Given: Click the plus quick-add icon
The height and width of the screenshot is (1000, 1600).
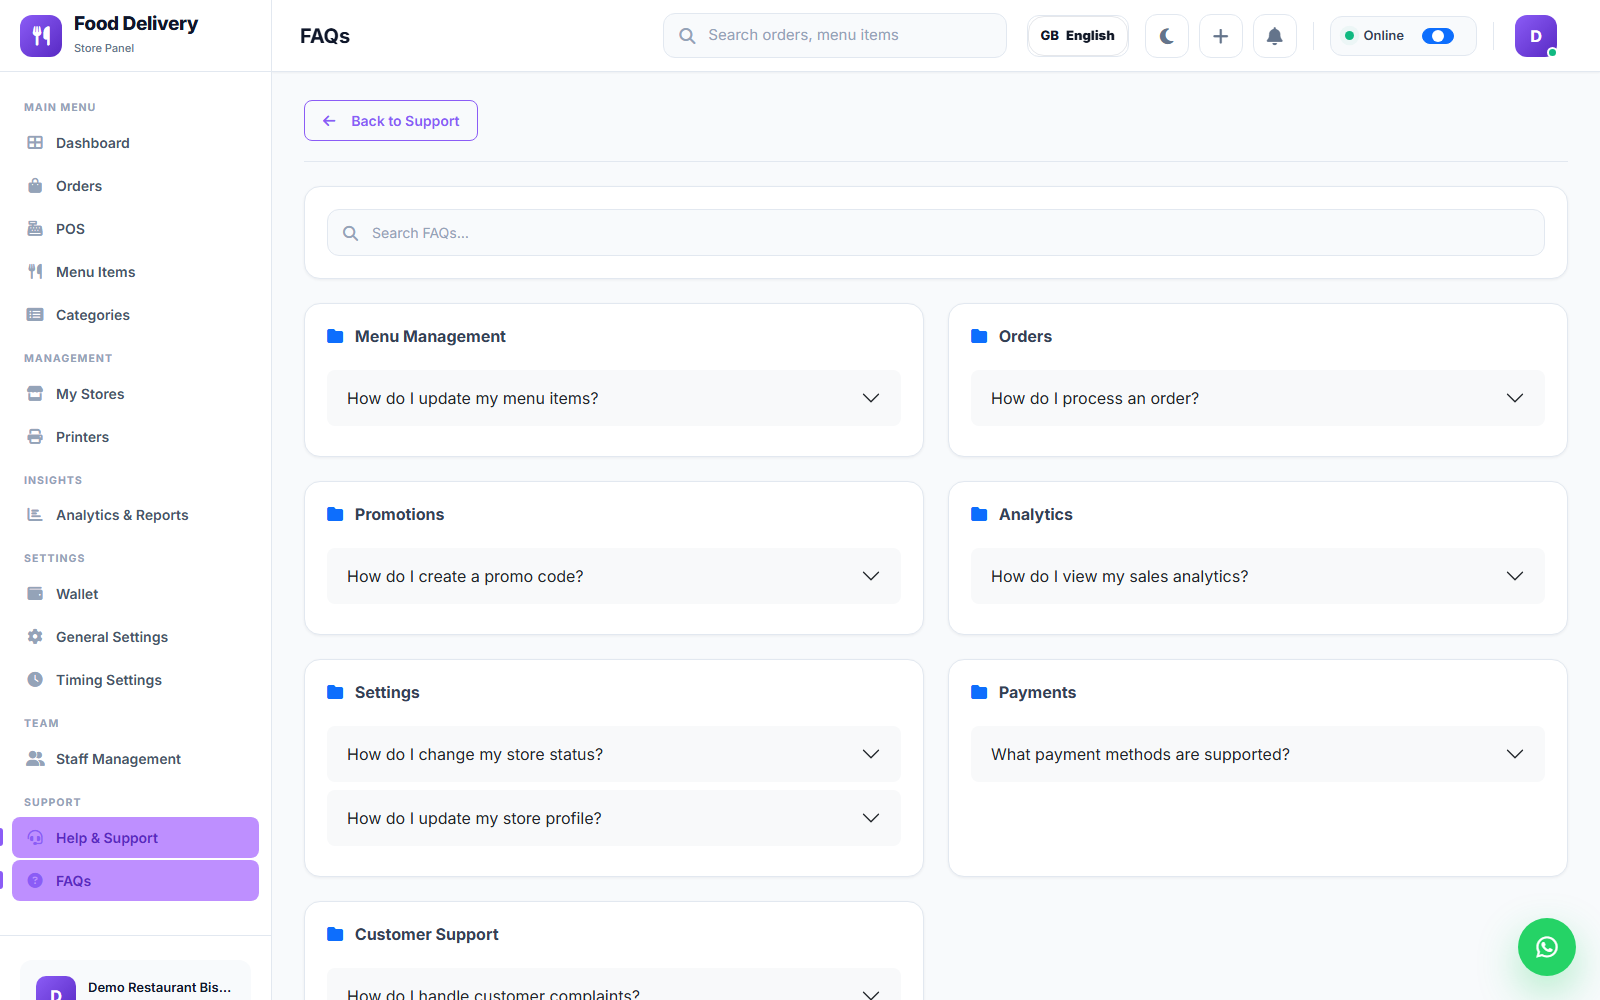Looking at the screenshot, I should [1221, 36].
